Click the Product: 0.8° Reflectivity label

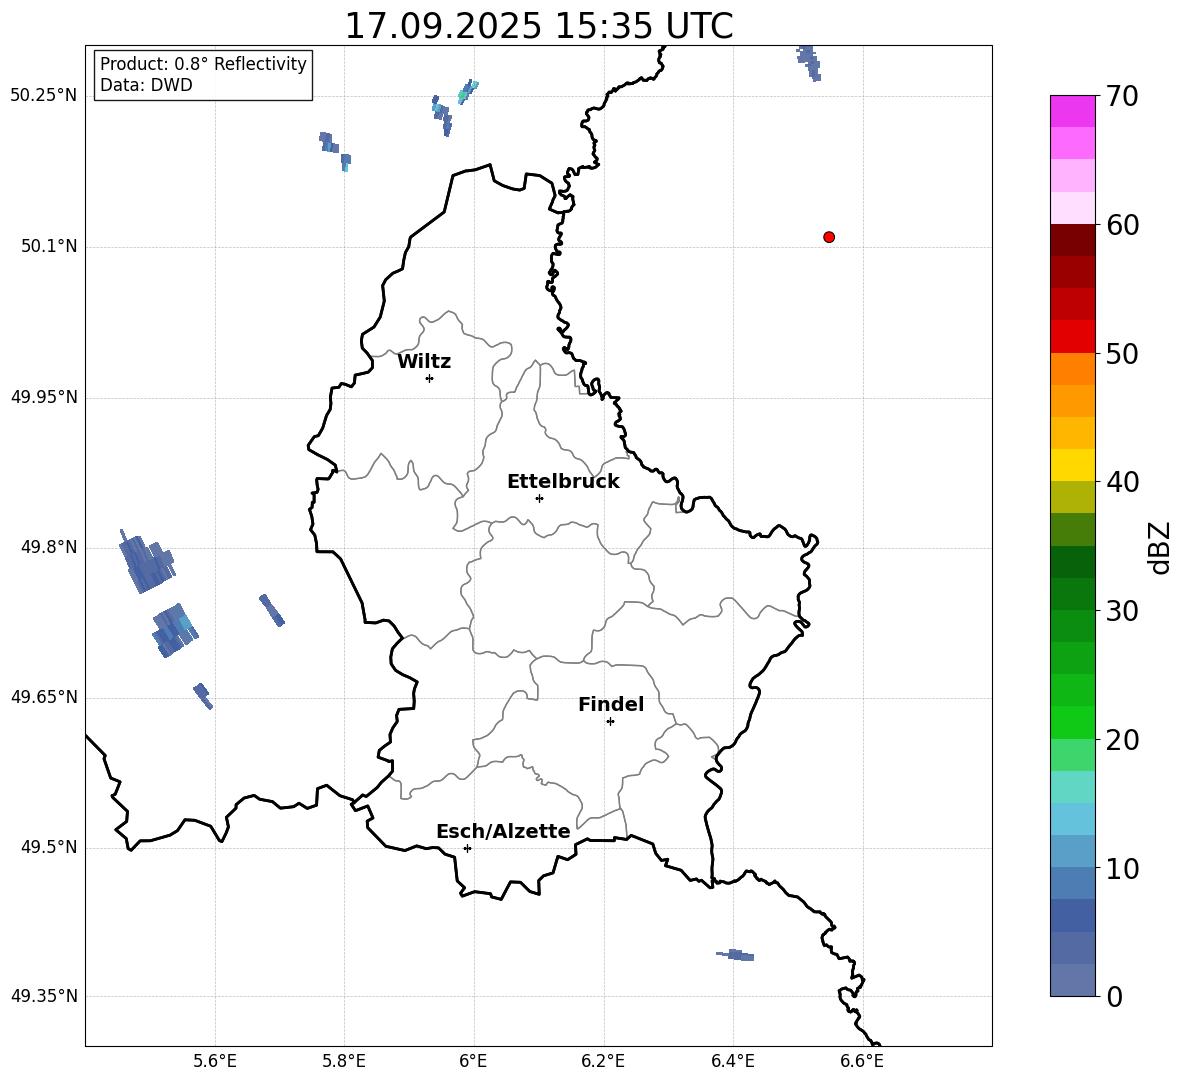[203, 64]
